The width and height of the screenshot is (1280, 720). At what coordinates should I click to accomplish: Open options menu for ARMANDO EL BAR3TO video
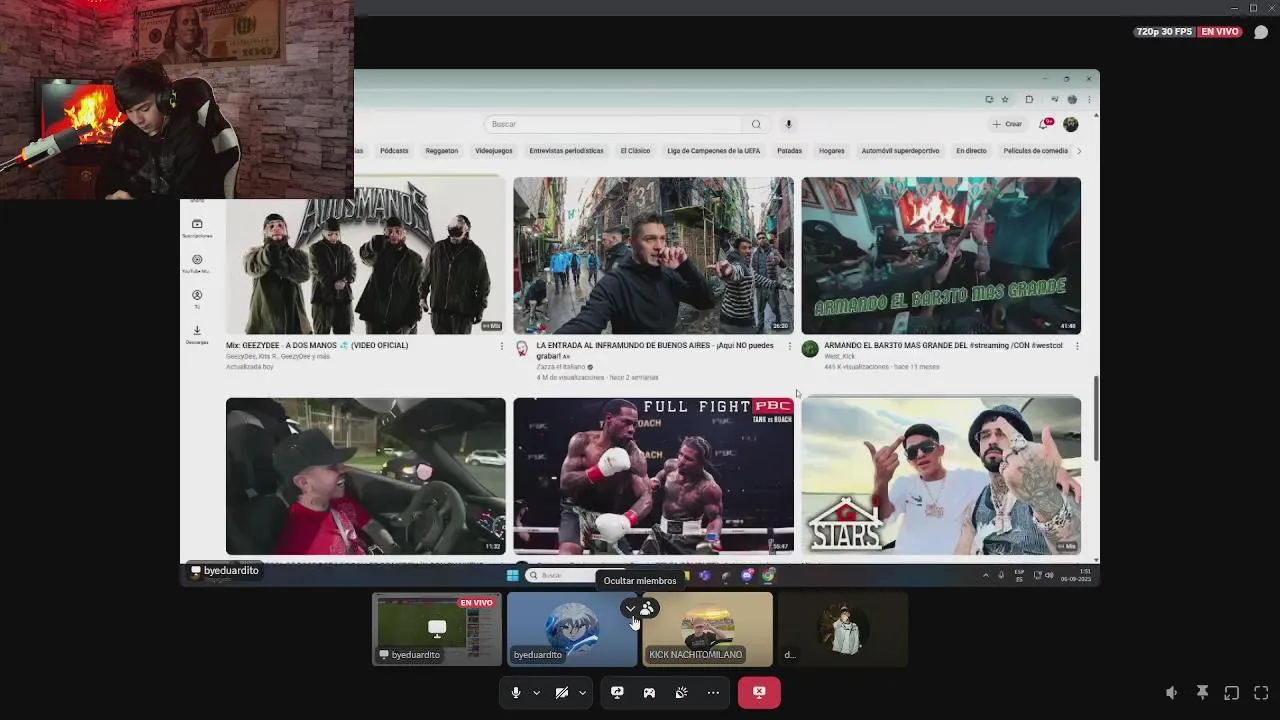click(x=1077, y=346)
